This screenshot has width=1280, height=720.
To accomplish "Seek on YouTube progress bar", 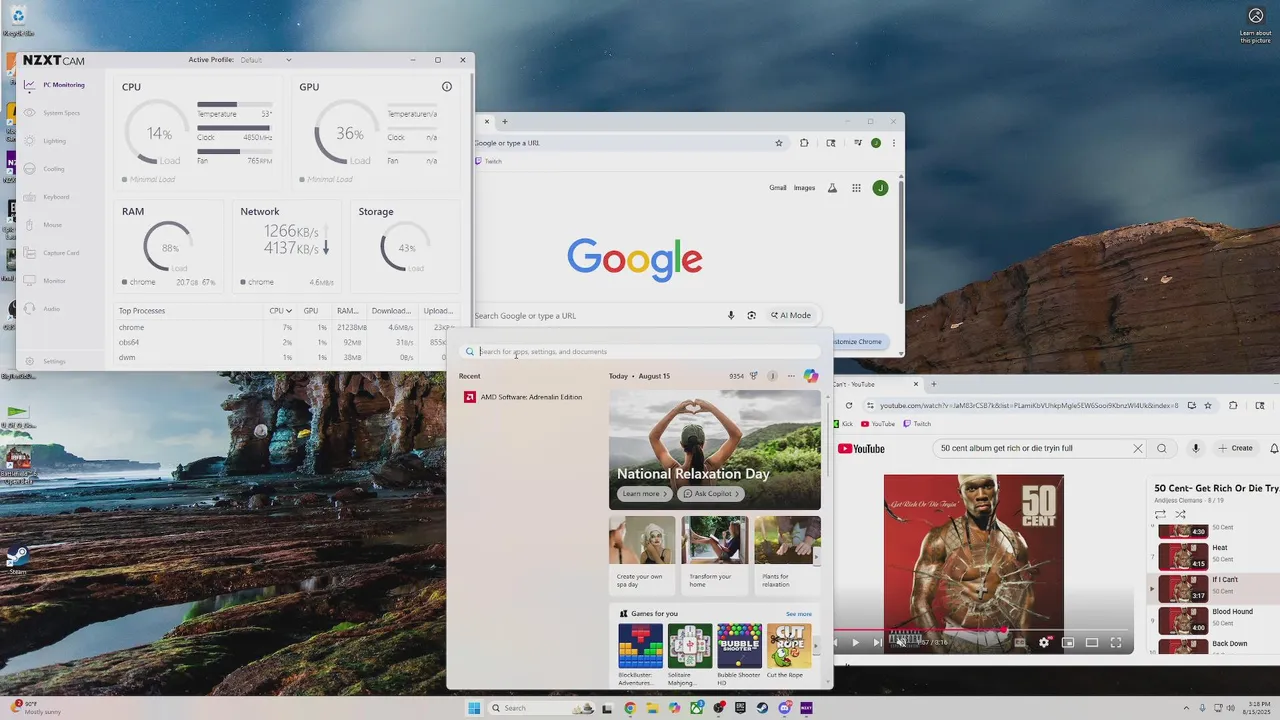I will [x=981, y=630].
